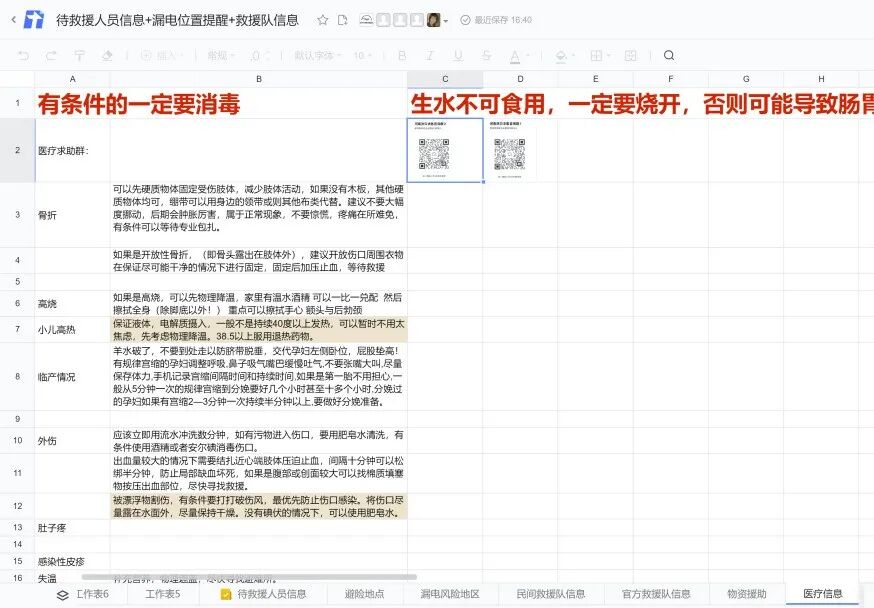This screenshot has width=874, height=608.
Task: Adjust decimal places control in toolbar
Action: tap(260, 55)
